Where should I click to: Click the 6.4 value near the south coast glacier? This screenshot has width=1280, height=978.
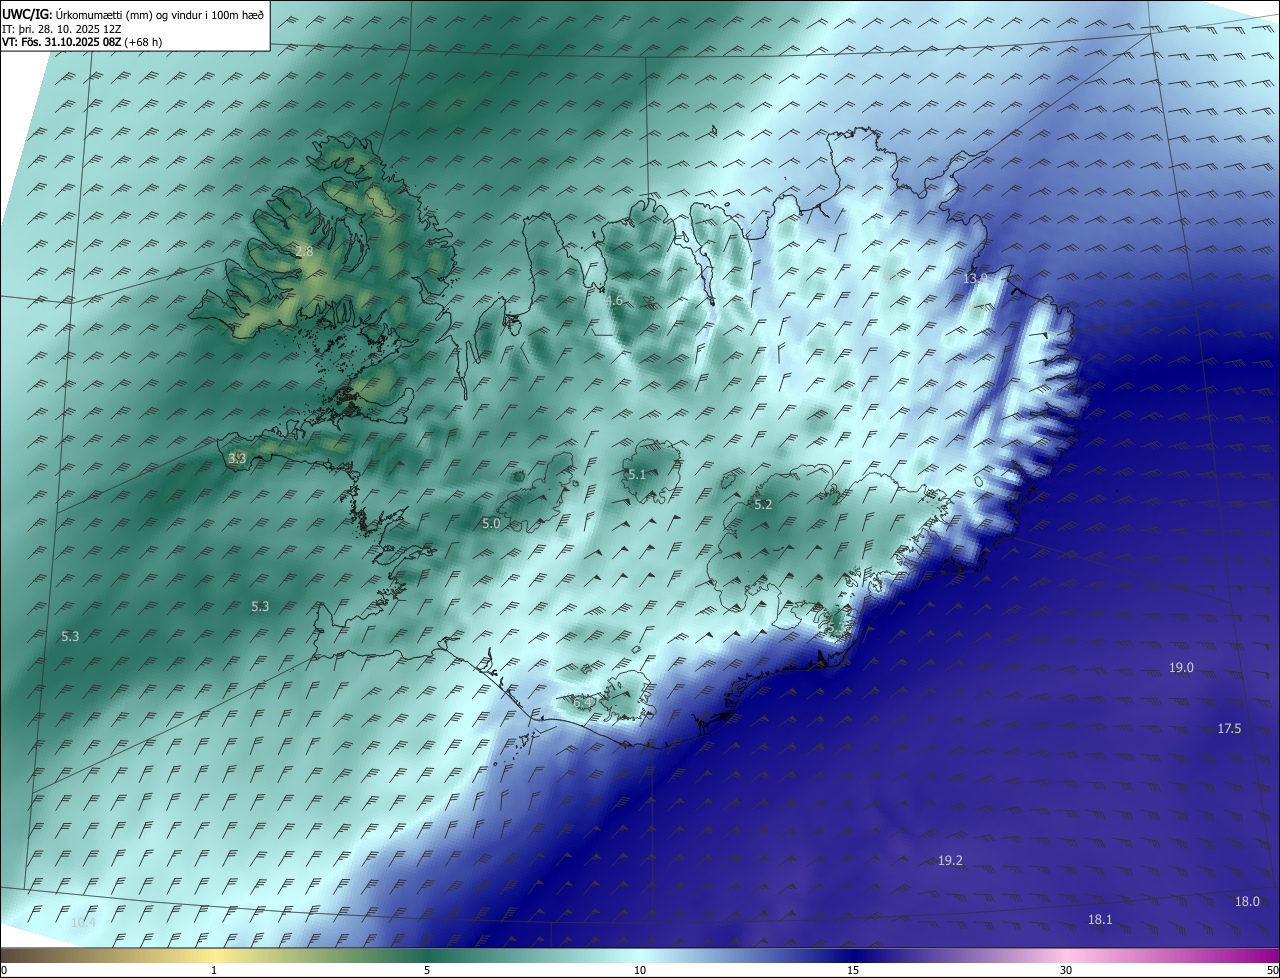click(581, 703)
